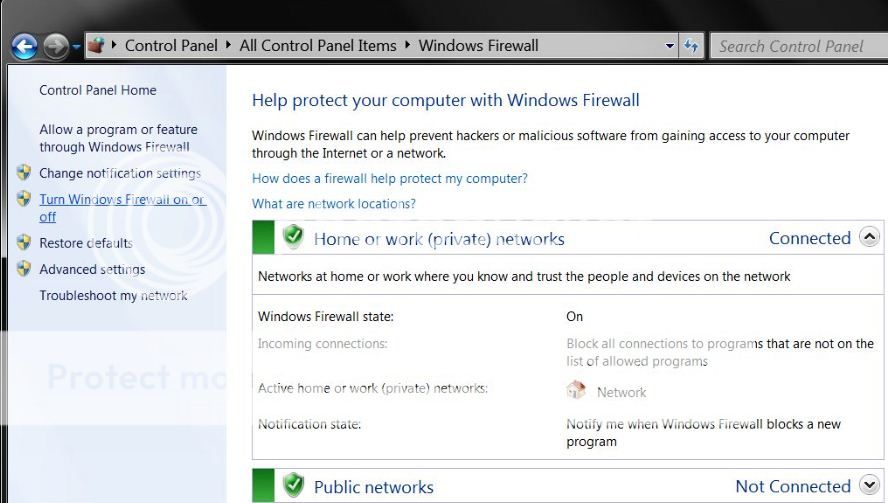Viewport: 888px width, 503px height.
Task: Click the house icon next to Network
Action: pos(576,390)
